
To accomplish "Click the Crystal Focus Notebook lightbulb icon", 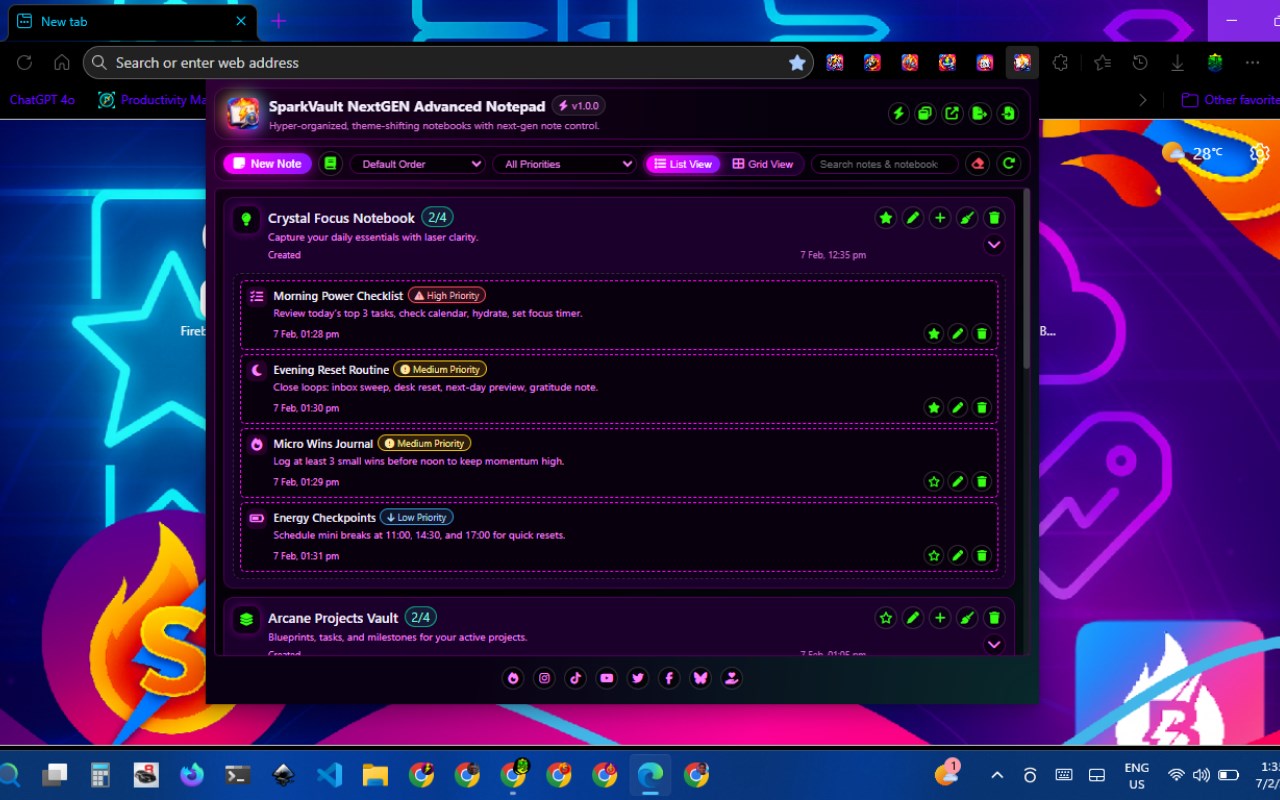I will [247, 219].
